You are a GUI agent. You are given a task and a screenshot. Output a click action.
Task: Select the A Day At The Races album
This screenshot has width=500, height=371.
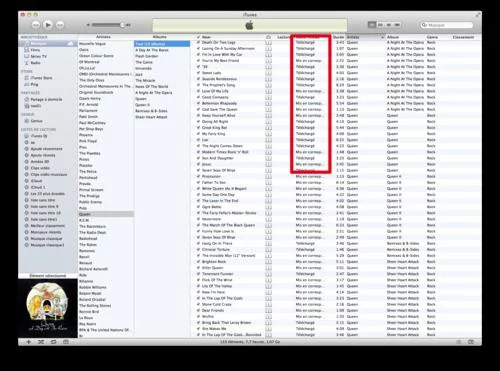(152, 50)
